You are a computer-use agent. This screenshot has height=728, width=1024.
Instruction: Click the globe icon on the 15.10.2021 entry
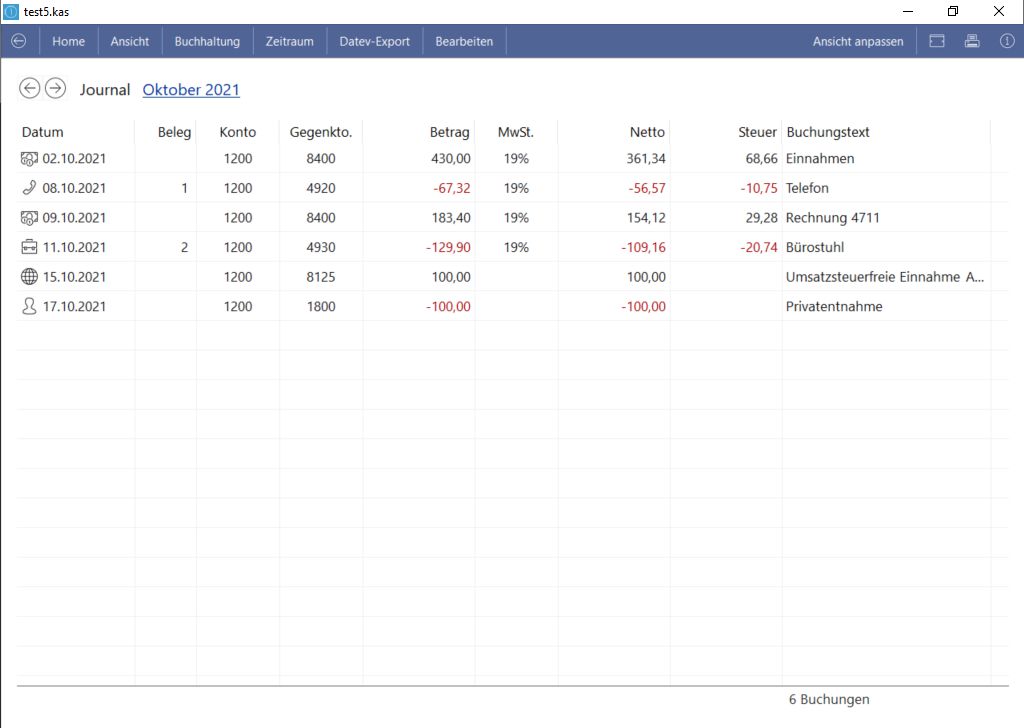tap(29, 277)
